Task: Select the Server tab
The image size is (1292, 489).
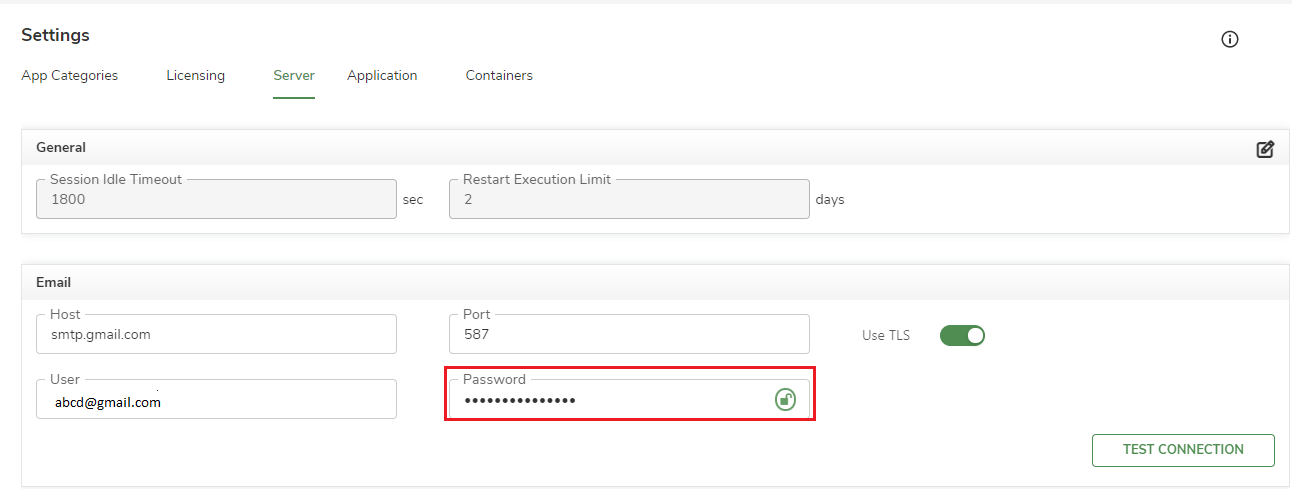Action: point(294,76)
